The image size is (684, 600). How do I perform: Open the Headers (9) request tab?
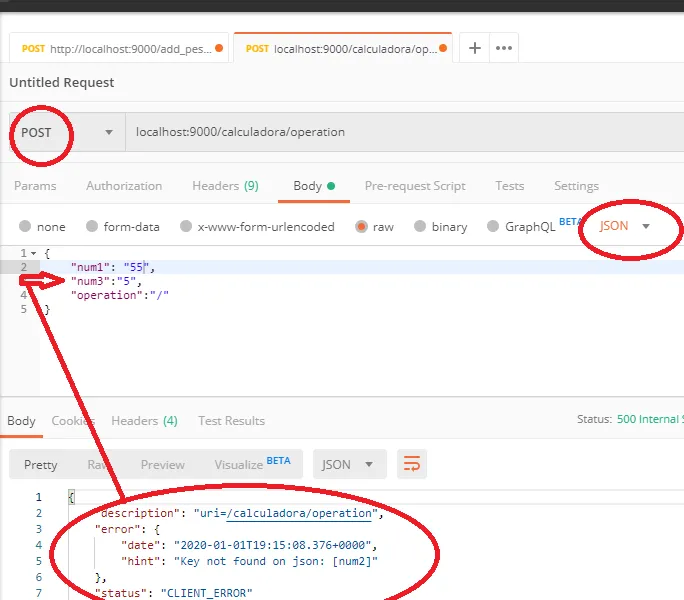[225, 186]
